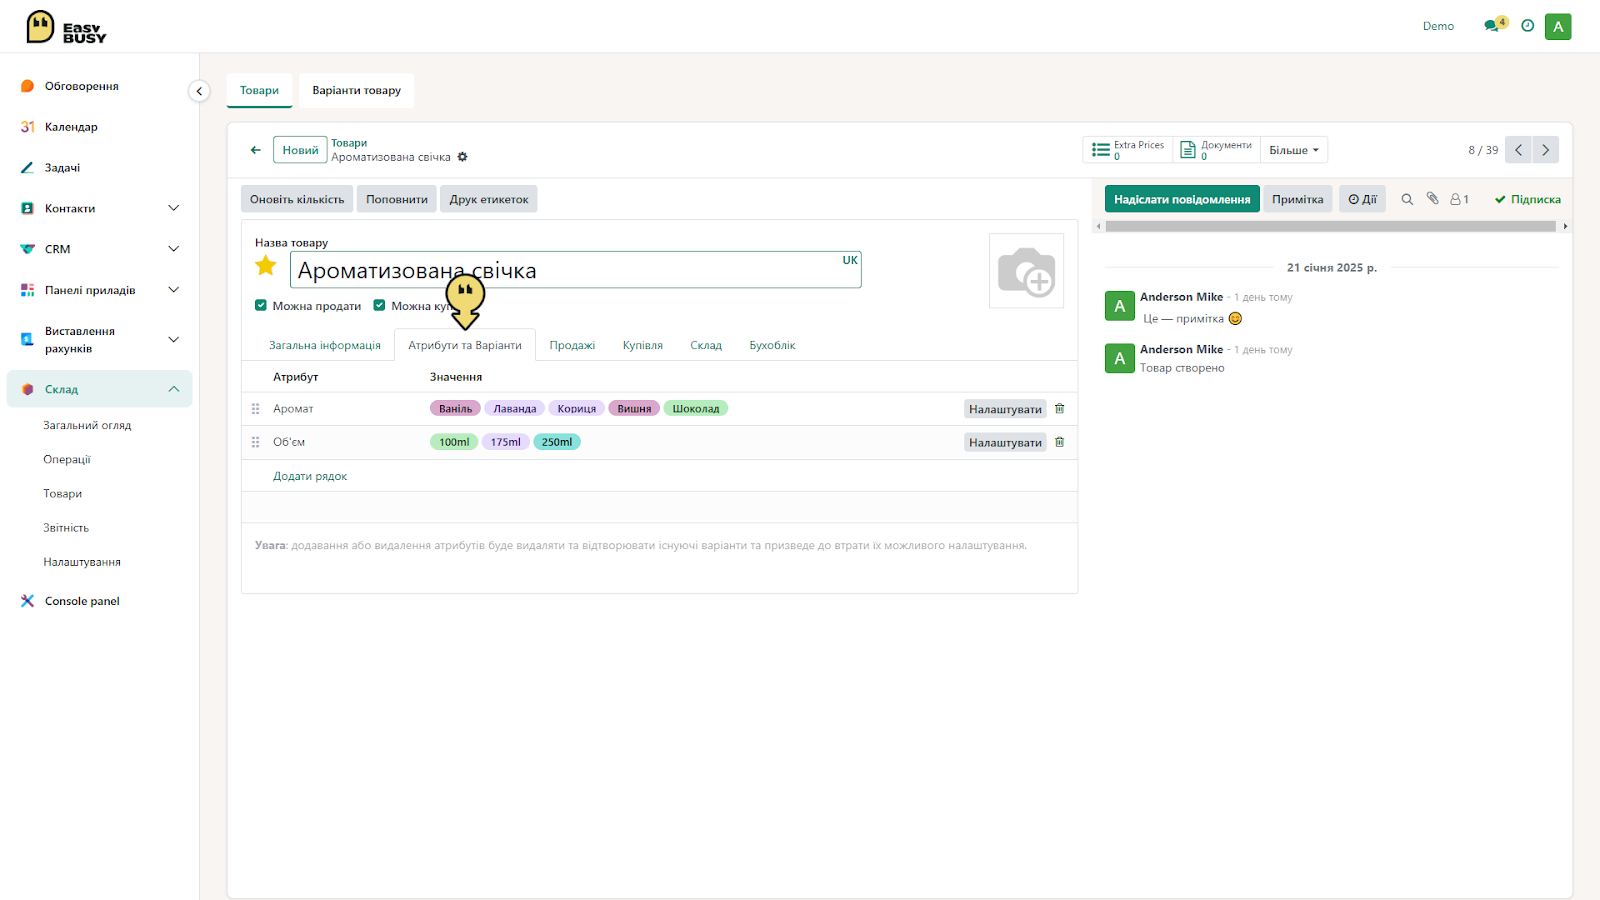This screenshot has height=900, width=1600.
Task: Toggle the Можна продати checkbox
Action: tap(261, 306)
